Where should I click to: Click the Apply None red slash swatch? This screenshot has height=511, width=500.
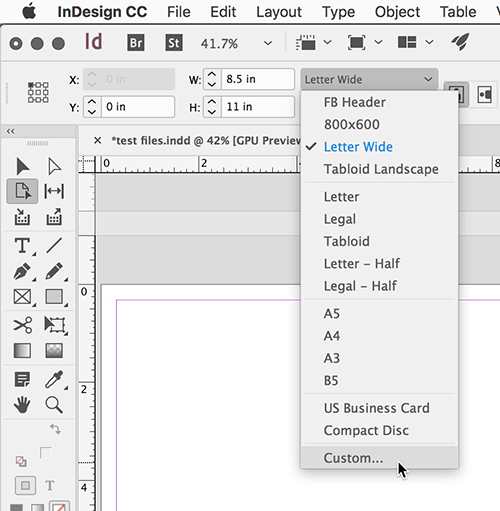[x=59, y=506]
